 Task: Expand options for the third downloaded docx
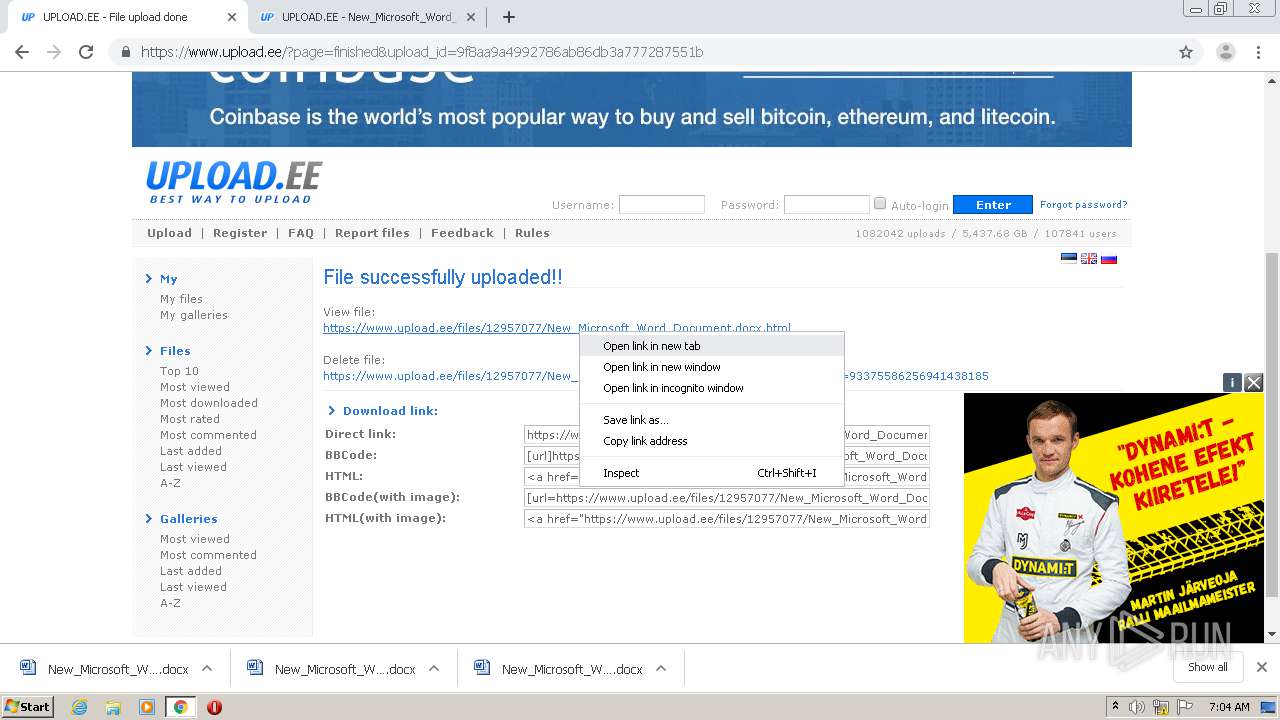661,668
